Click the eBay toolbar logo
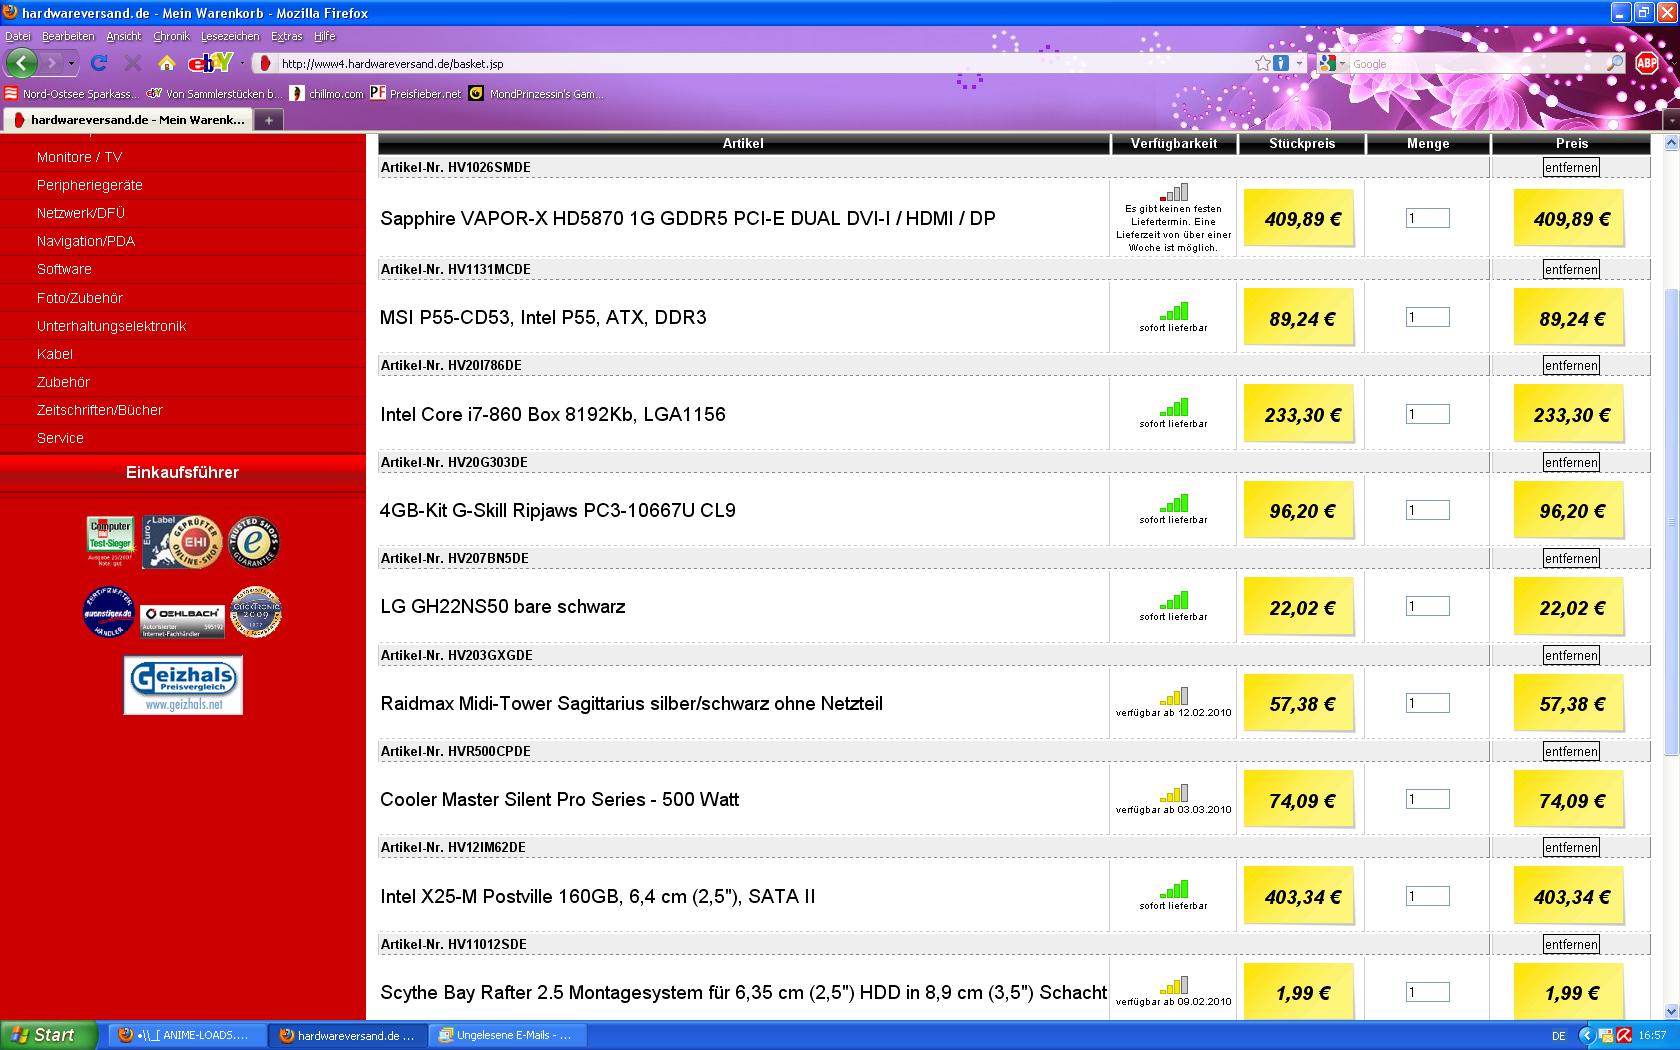The image size is (1680, 1050). point(211,63)
